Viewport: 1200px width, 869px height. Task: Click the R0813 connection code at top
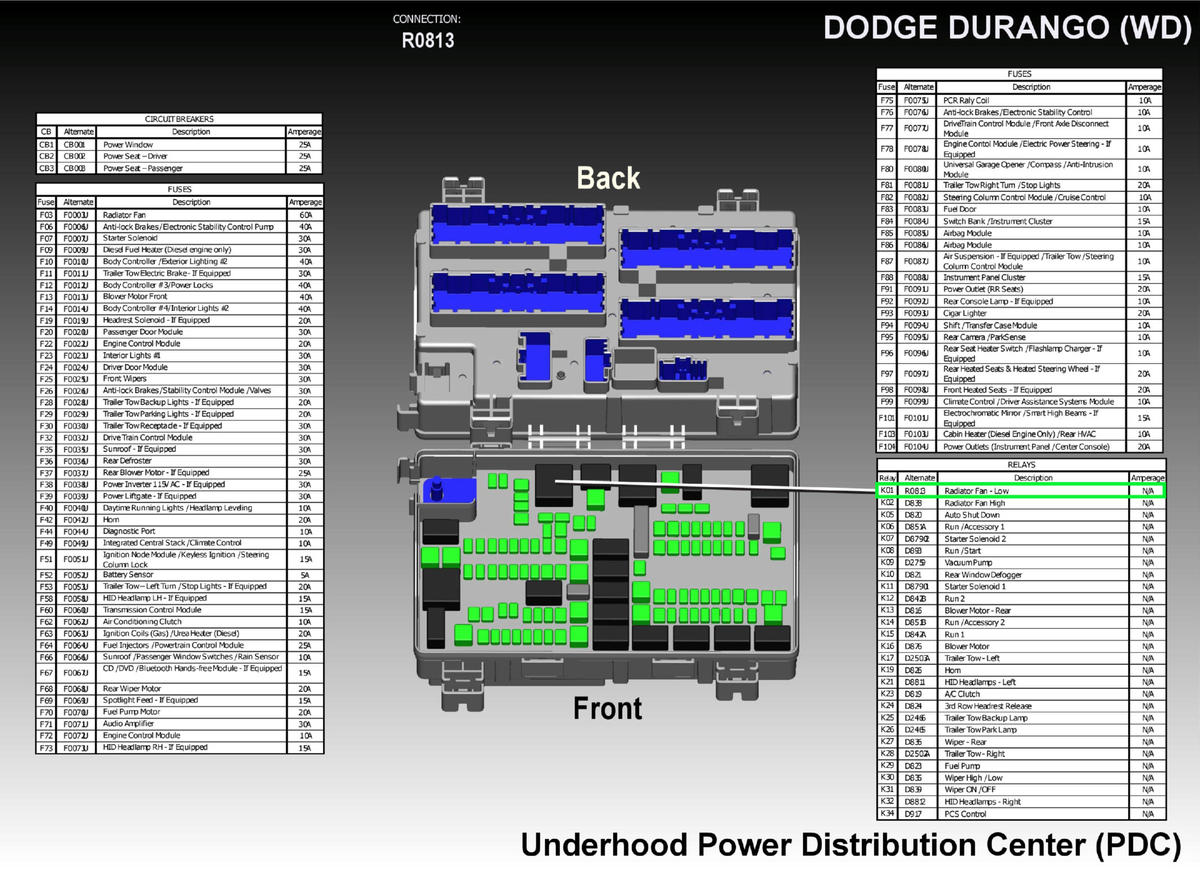(x=427, y=41)
